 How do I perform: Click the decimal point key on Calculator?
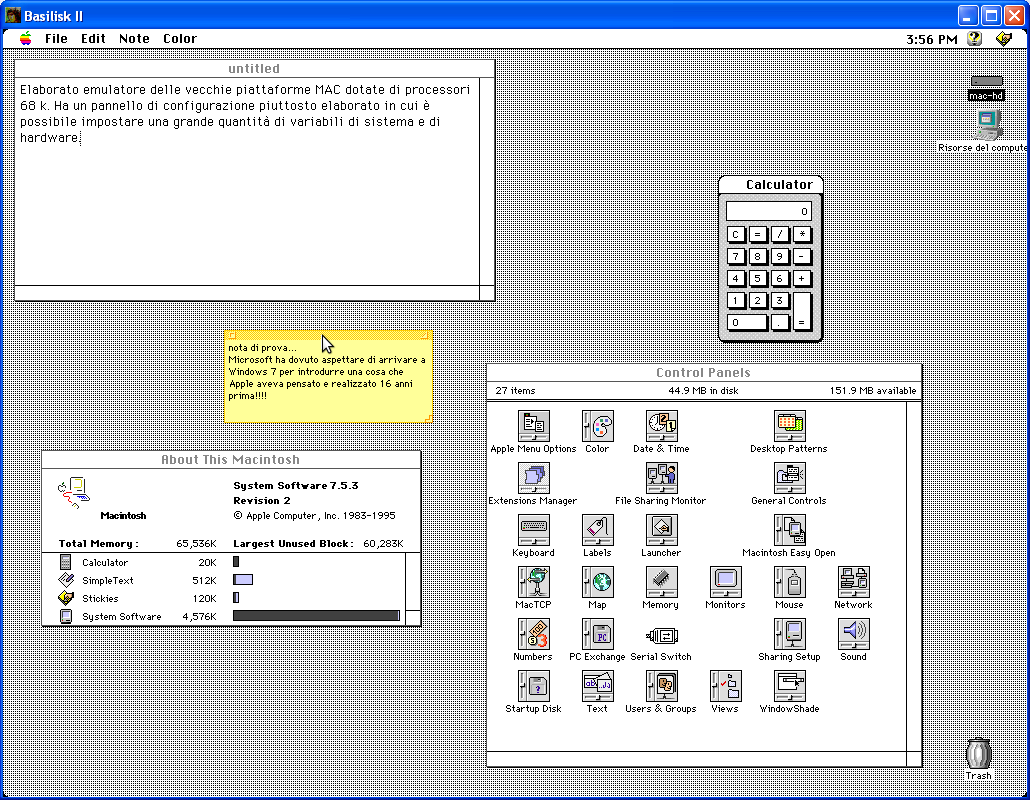point(779,322)
